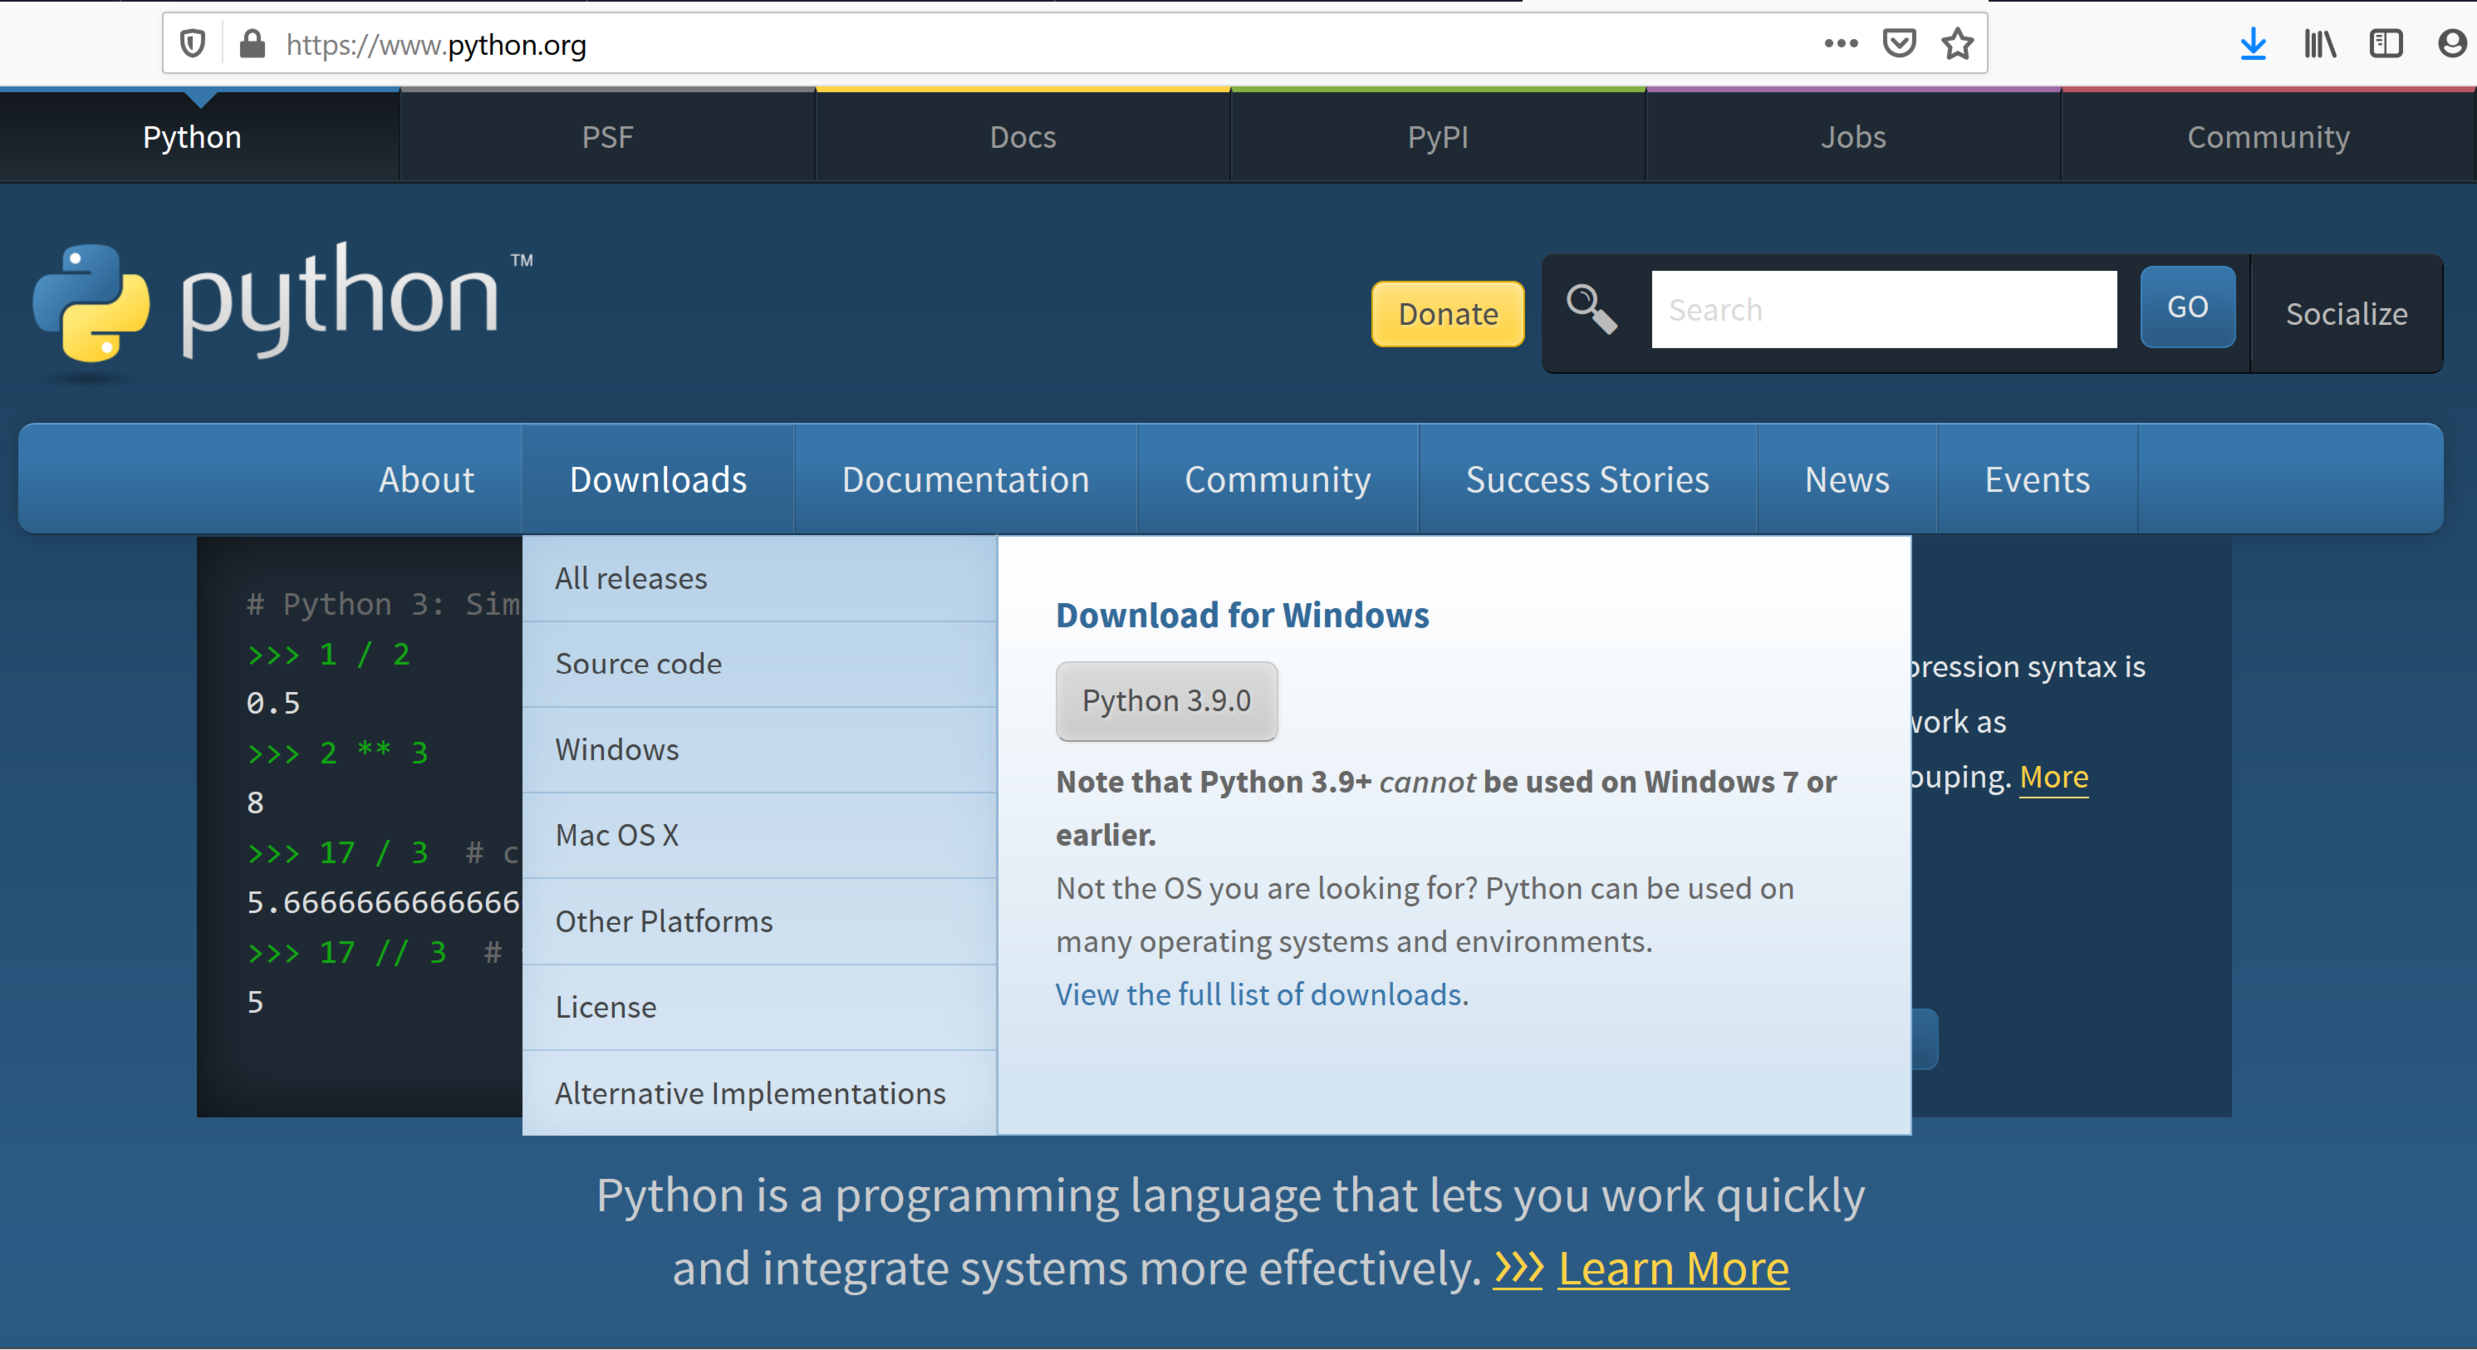Select Source code from Downloads menu
2477x1350 pixels.
(x=638, y=663)
